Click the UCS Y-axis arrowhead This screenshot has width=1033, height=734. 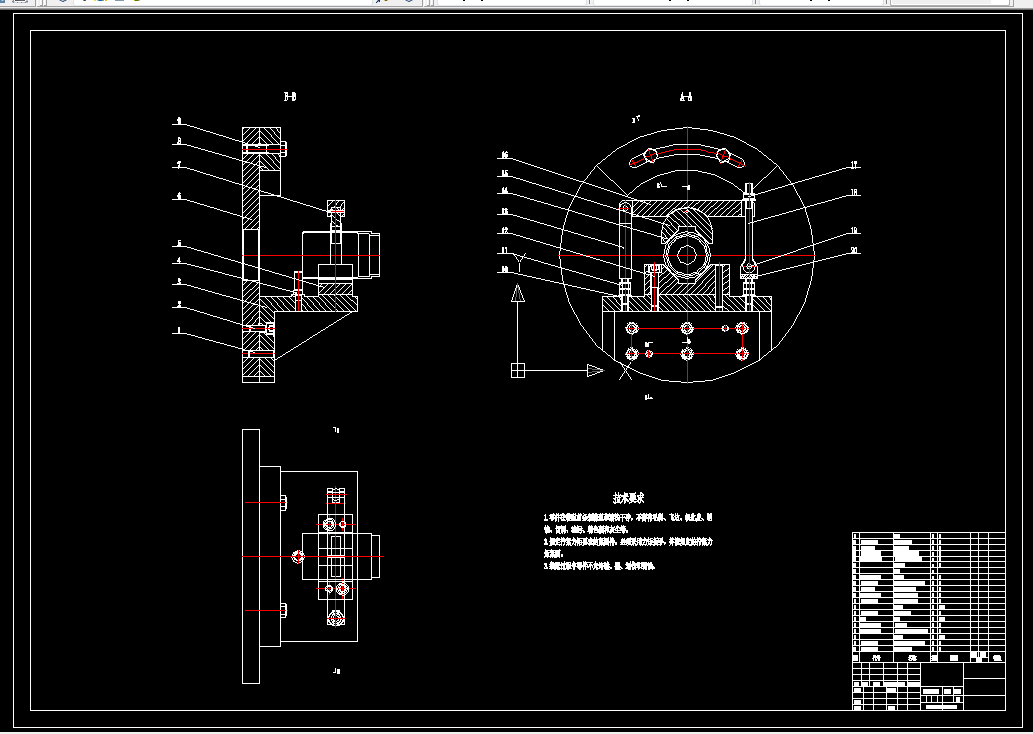click(518, 293)
